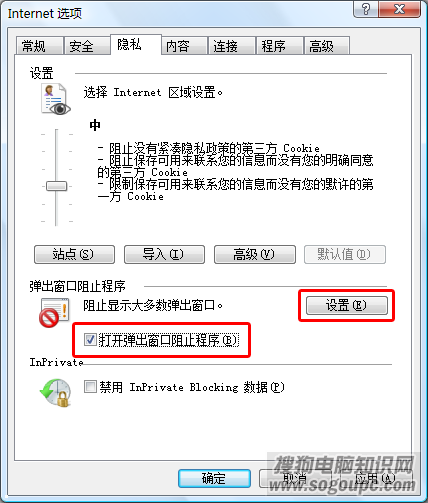Open 高级(V) privacy settings button
The image size is (428, 503).
(x=255, y=255)
